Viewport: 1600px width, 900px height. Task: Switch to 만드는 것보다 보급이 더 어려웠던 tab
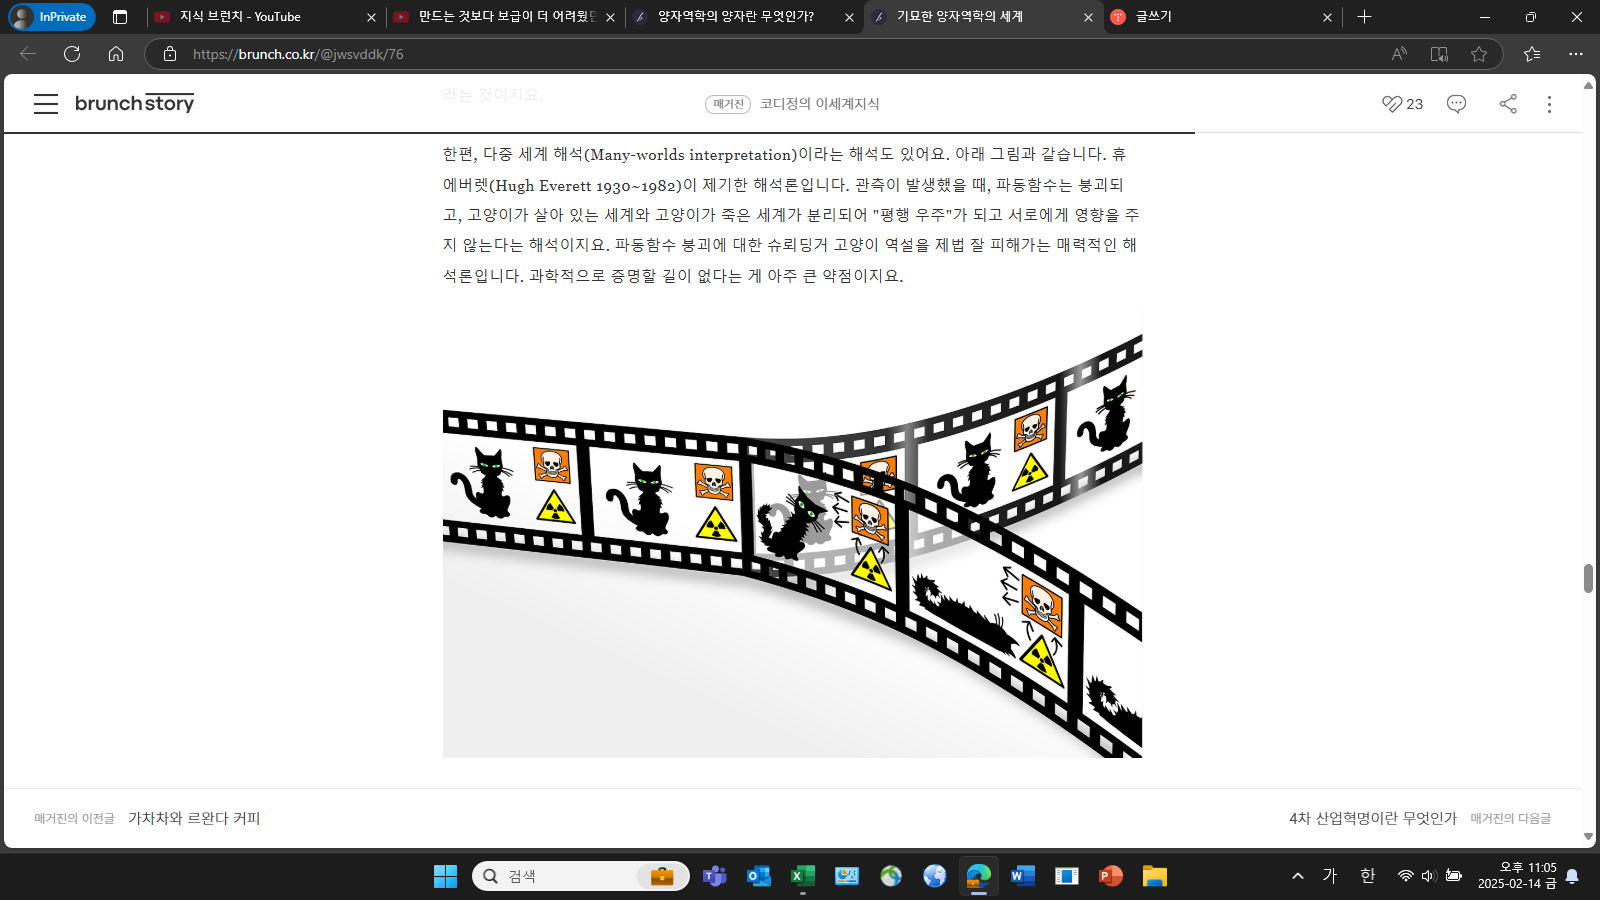(504, 17)
